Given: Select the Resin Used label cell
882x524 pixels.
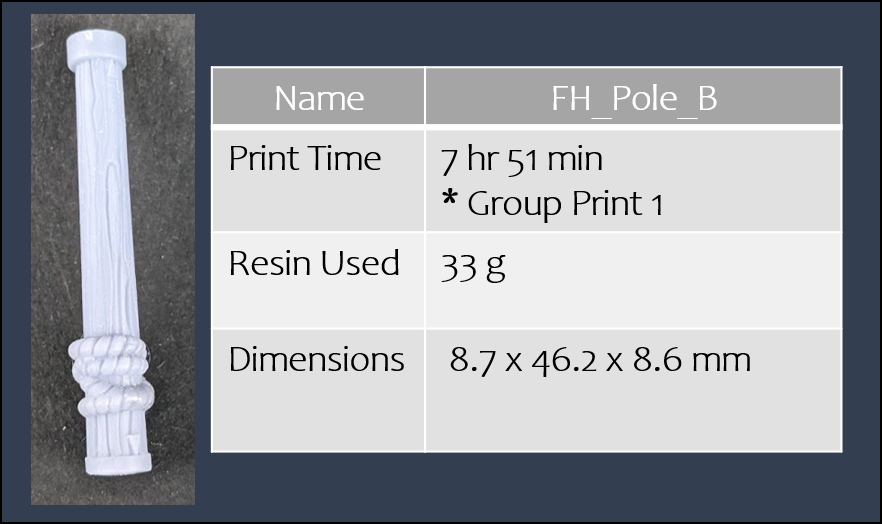Looking at the screenshot, I should [x=318, y=280].
